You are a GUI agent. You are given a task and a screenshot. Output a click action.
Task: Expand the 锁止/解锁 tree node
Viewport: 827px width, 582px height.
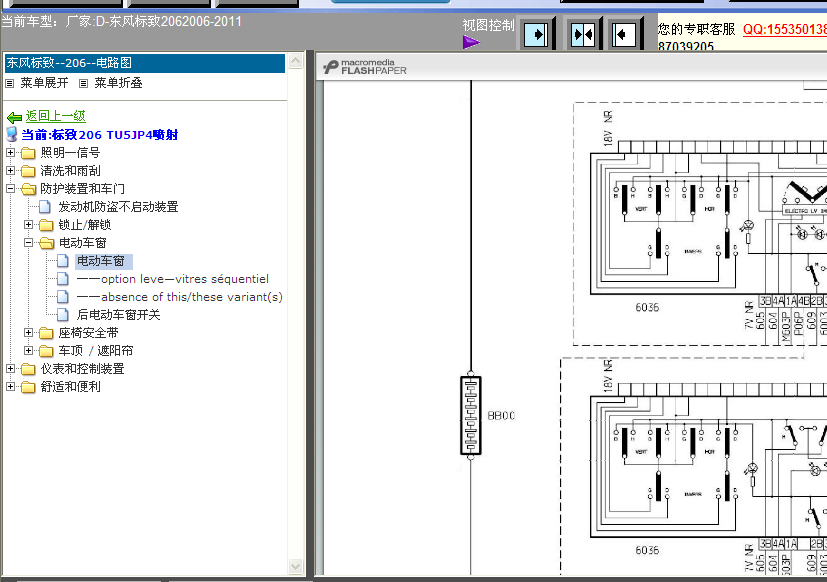[28, 225]
